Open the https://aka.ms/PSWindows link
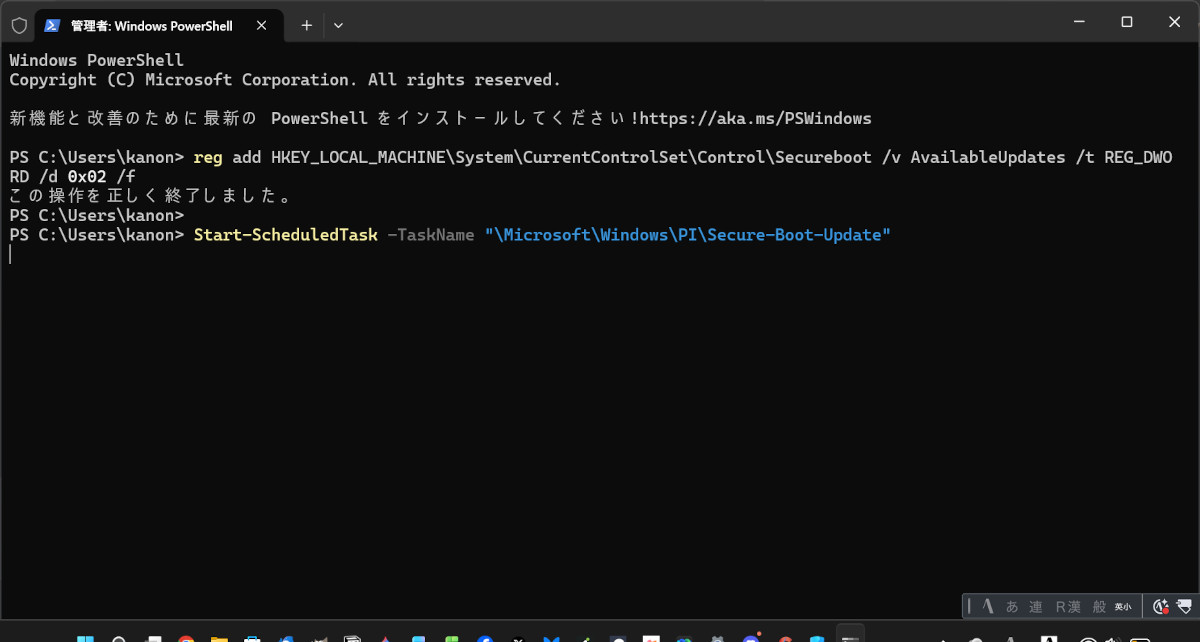Image resolution: width=1200 pixels, height=642 pixels. pos(755,118)
